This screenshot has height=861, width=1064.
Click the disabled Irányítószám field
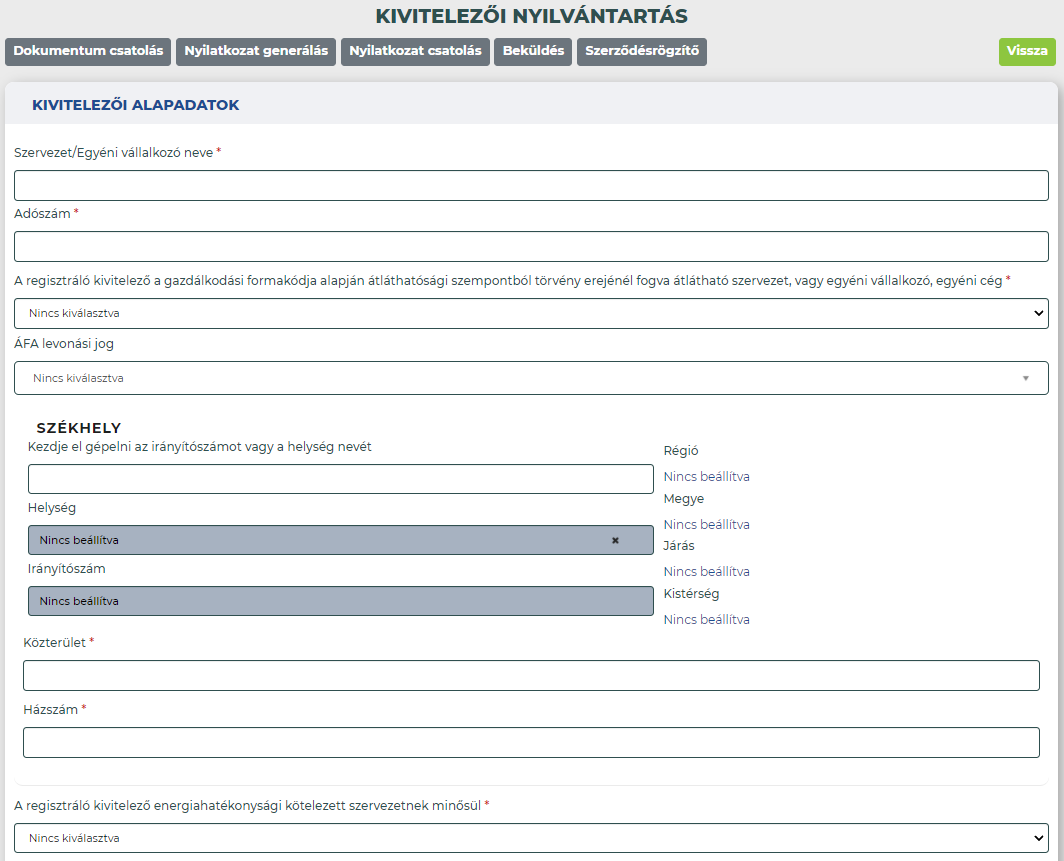click(341, 601)
